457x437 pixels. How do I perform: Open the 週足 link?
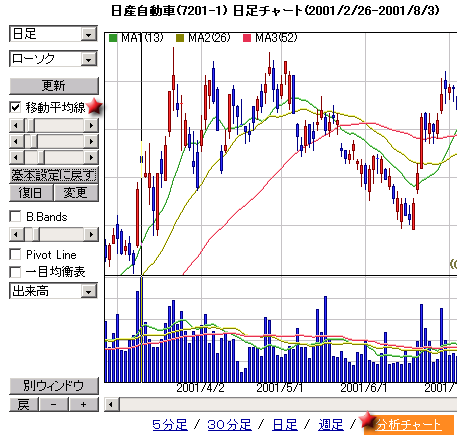(331, 425)
